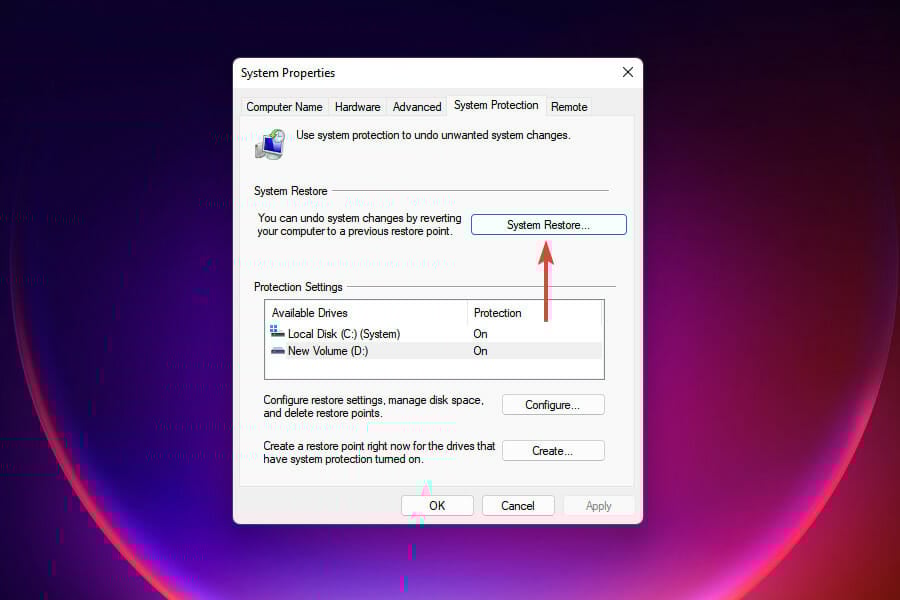Click the System Properties title text
The width and height of the screenshot is (900, 600).
(288, 73)
